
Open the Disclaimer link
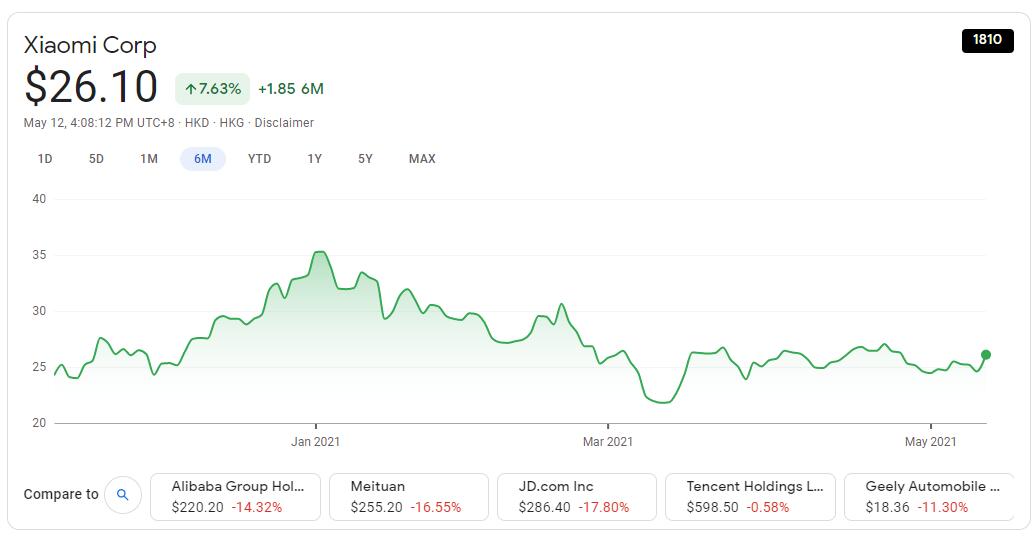[x=284, y=123]
